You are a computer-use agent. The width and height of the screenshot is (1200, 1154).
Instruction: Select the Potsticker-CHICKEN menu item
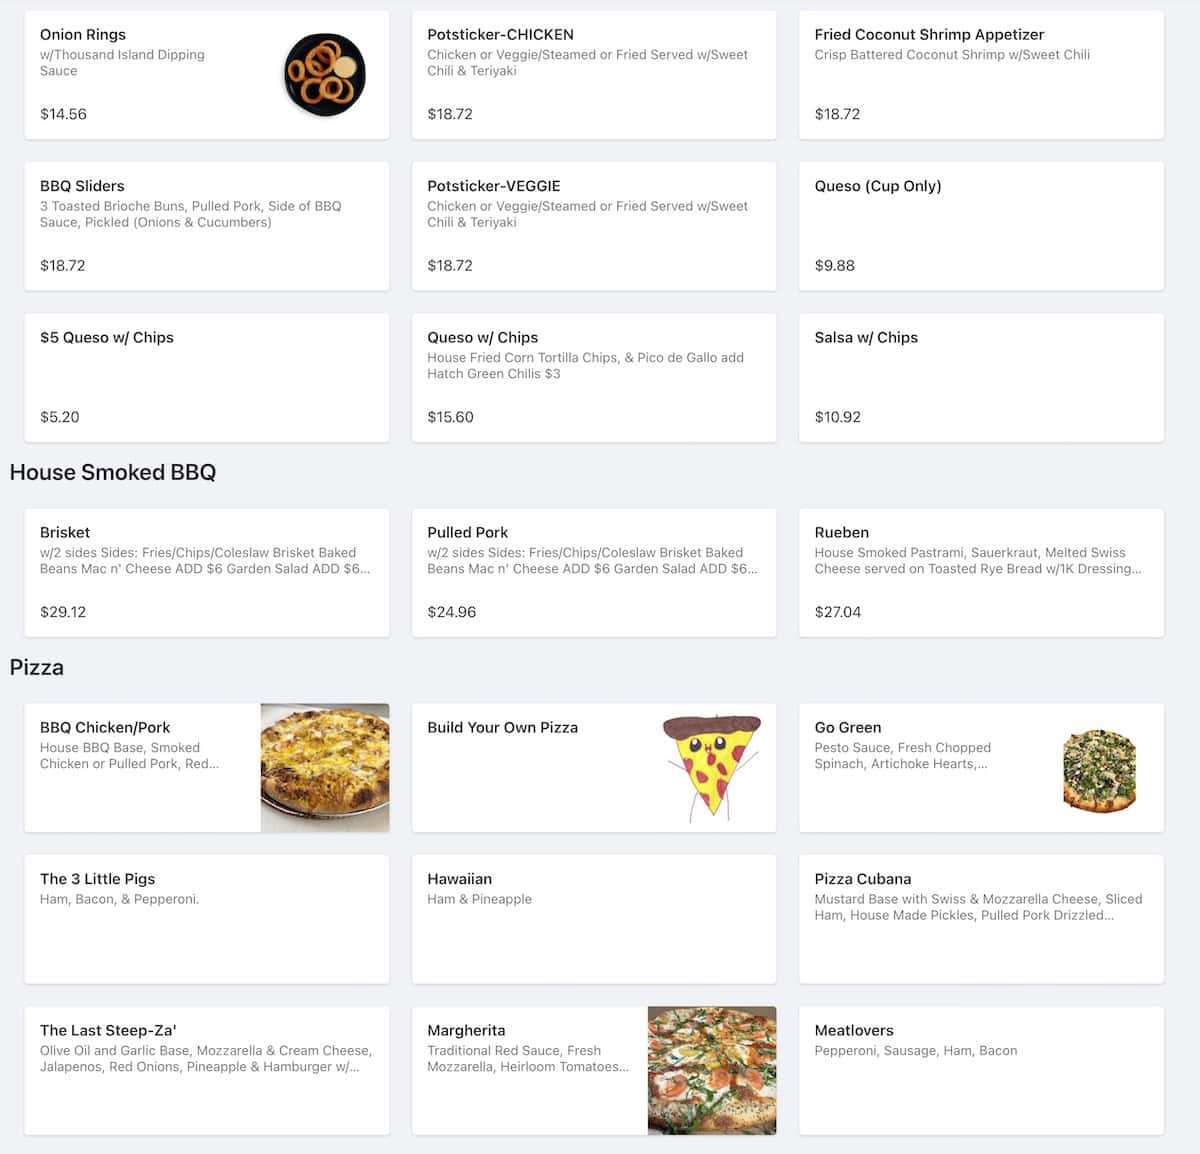click(x=594, y=74)
